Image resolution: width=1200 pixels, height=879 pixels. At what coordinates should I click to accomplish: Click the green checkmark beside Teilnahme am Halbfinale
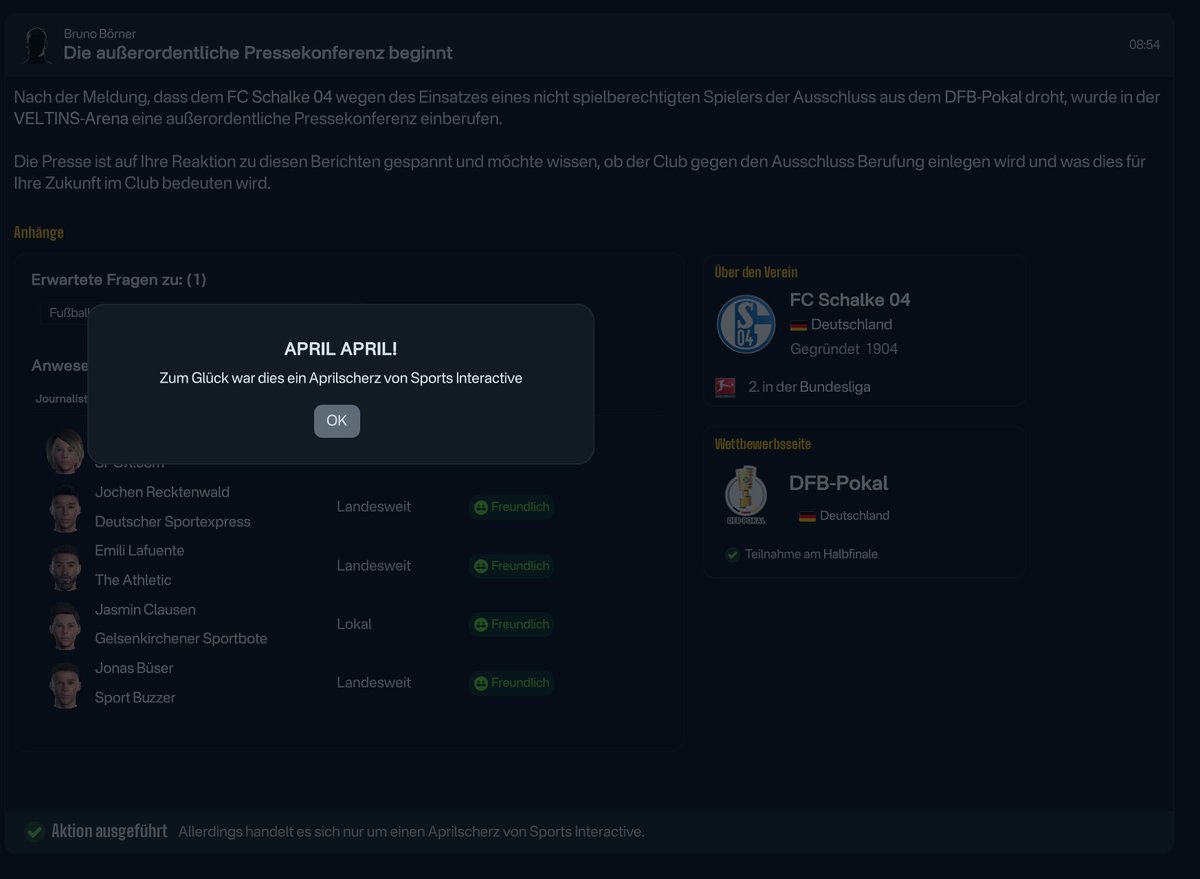(733, 554)
